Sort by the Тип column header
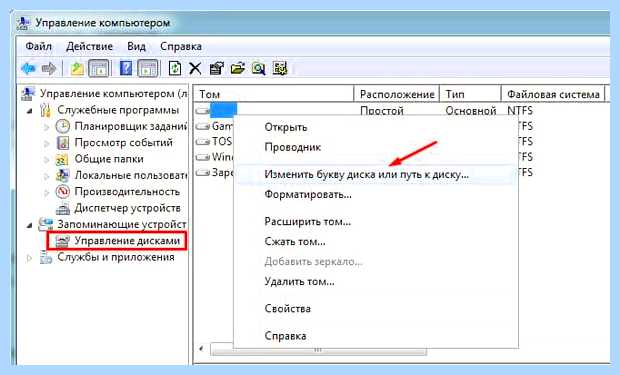This screenshot has height=375, width=620. tap(470, 94)
